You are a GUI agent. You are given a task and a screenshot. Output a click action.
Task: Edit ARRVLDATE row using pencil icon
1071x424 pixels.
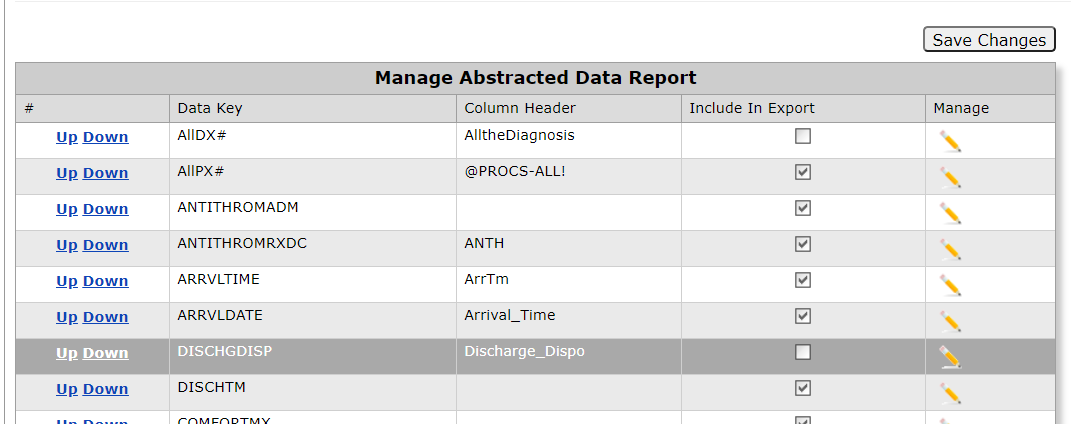(x=950, y=322)
